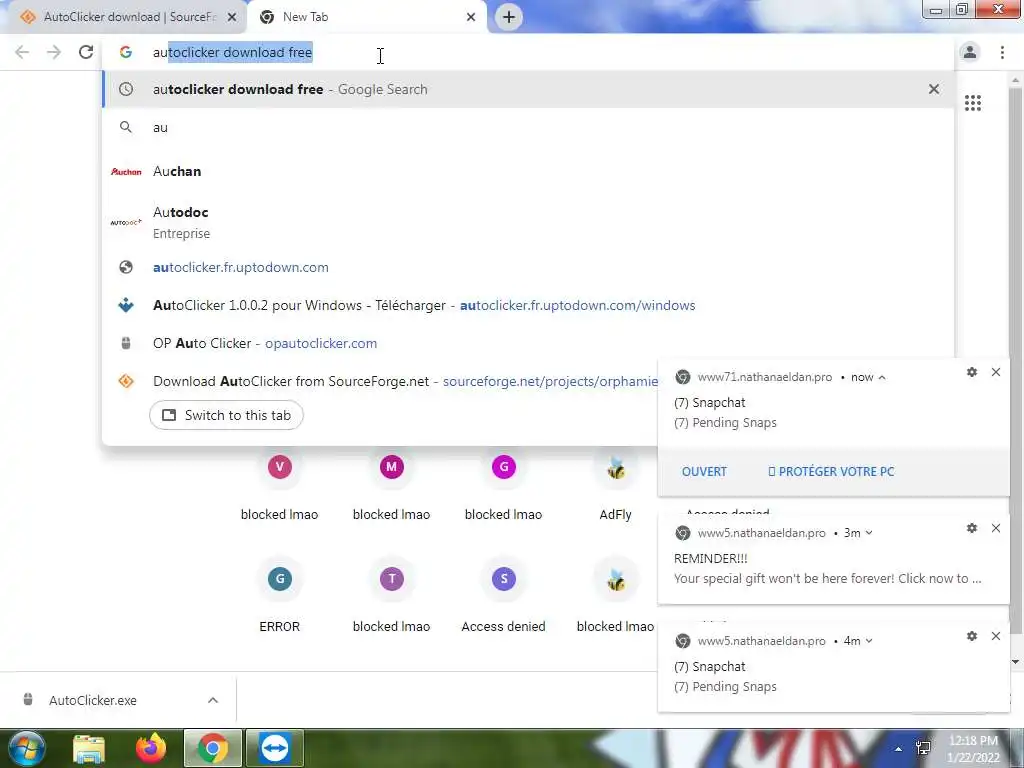This screenshot has width=1024, height=768.
Task: Click the V blocked lmao shortcut
Action: (x=280, y=482)
